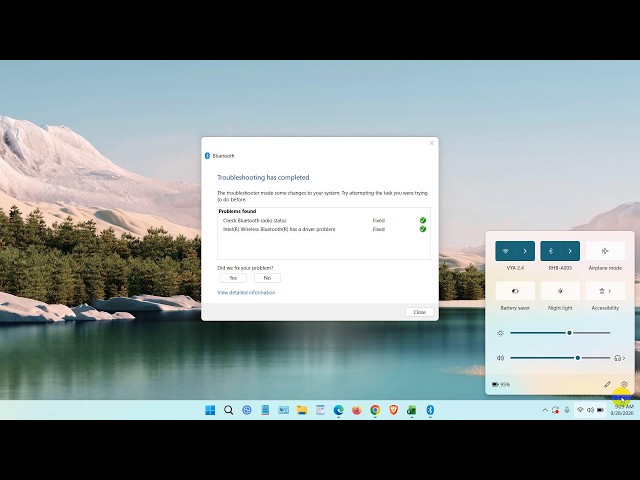
Task: Click the Bluetooth logo in dialog header
Action: point(207,156)
